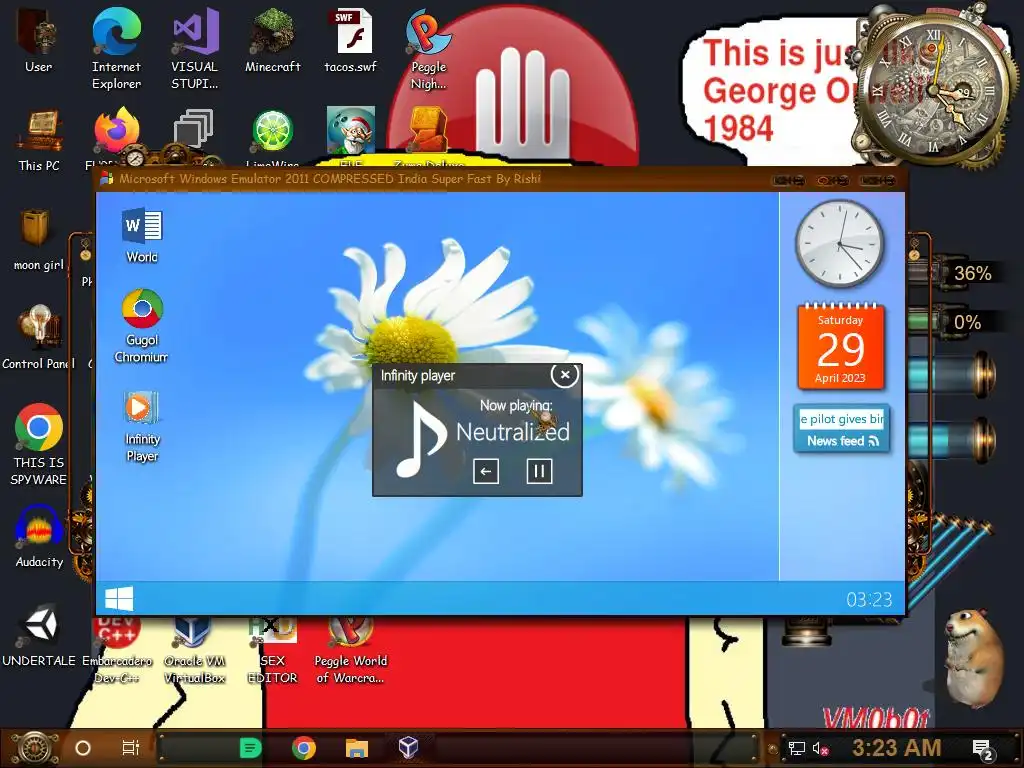Click the Saturday 29 April calendar gadget

coord(840,347)
